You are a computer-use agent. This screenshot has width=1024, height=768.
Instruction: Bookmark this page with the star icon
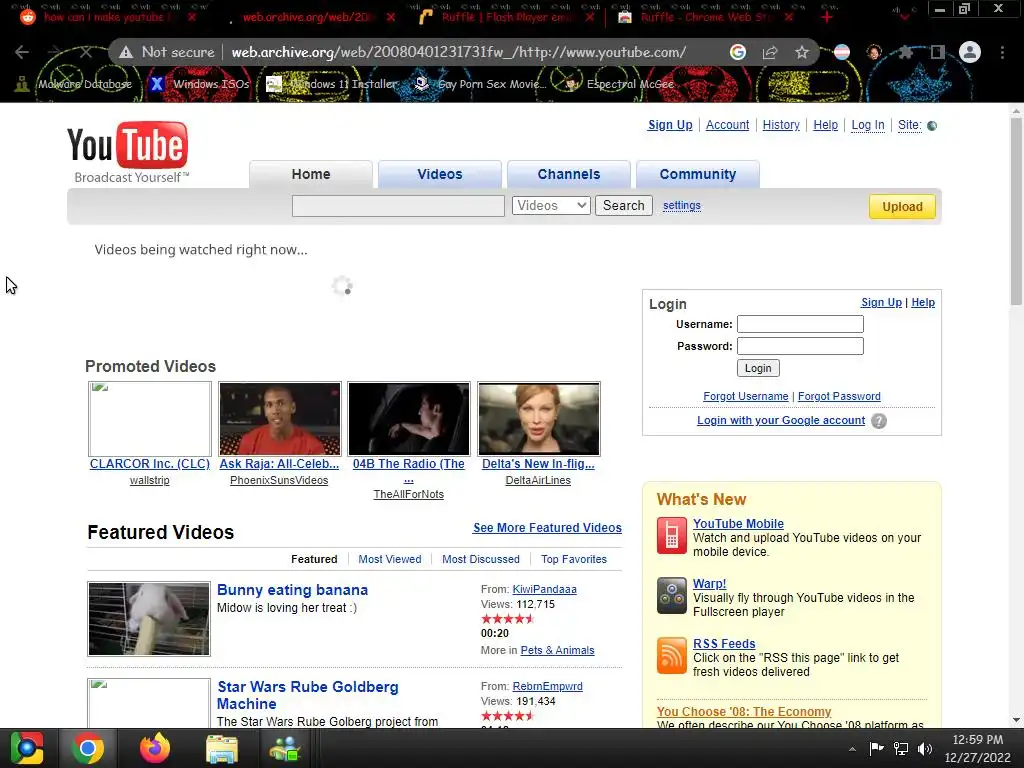coord(802,52)
